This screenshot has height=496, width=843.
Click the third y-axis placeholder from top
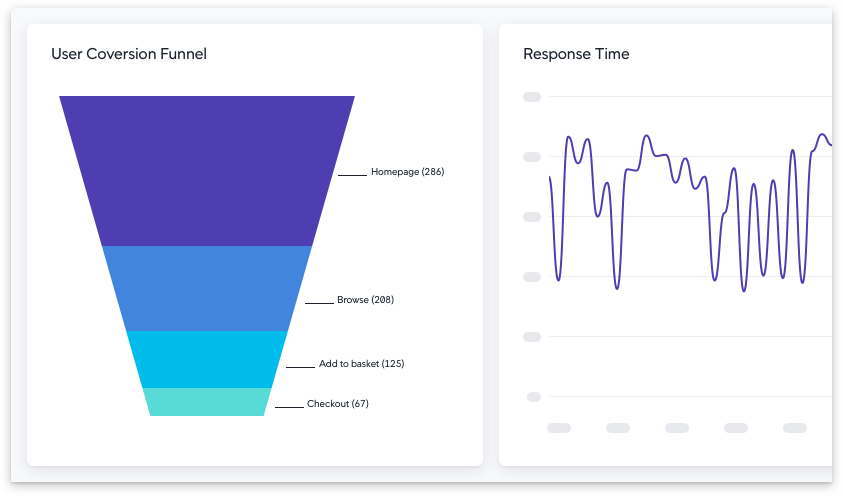(532, 217)
